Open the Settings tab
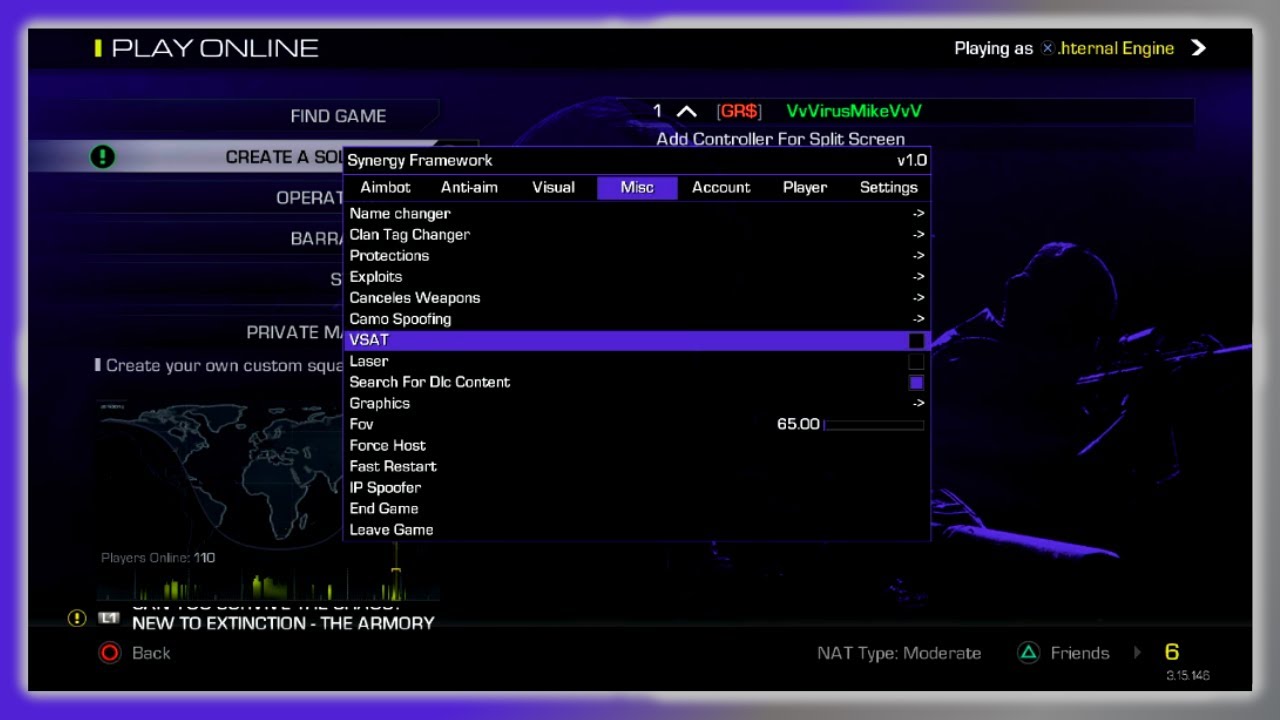 point(888,187)
